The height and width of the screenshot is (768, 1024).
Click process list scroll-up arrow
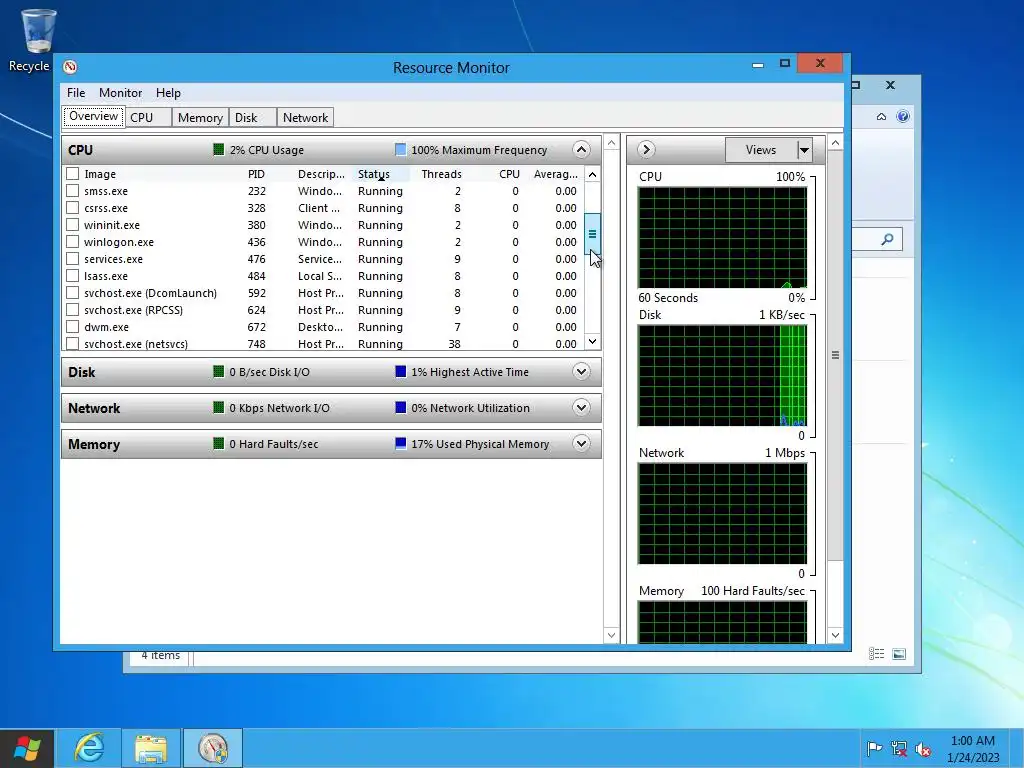(x=592, y=174)
